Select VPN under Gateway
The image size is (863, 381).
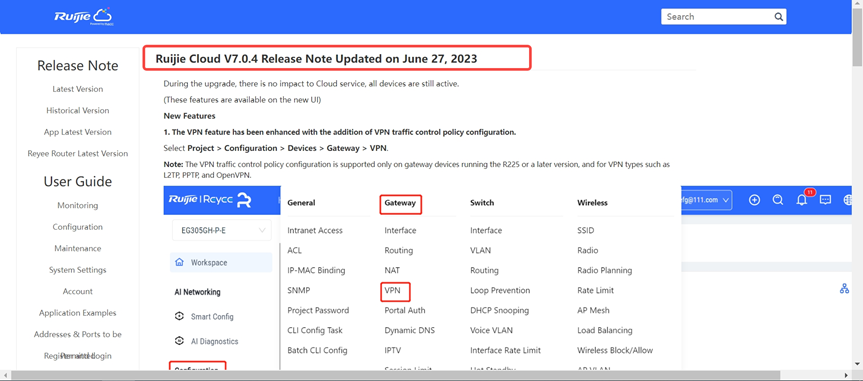392,290
